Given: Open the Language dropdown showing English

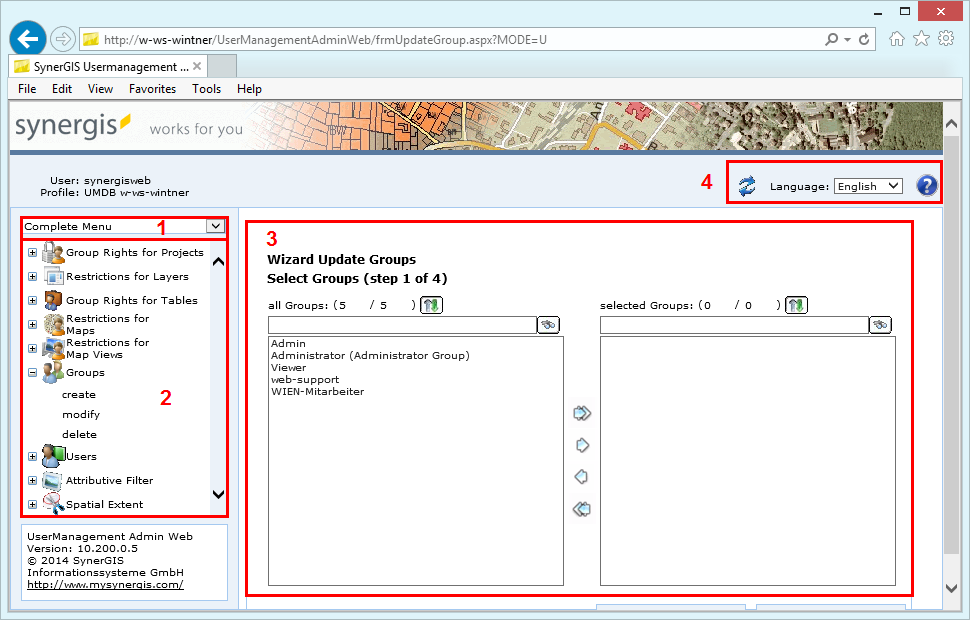Looking at the screenshot, I should point(867,185).
